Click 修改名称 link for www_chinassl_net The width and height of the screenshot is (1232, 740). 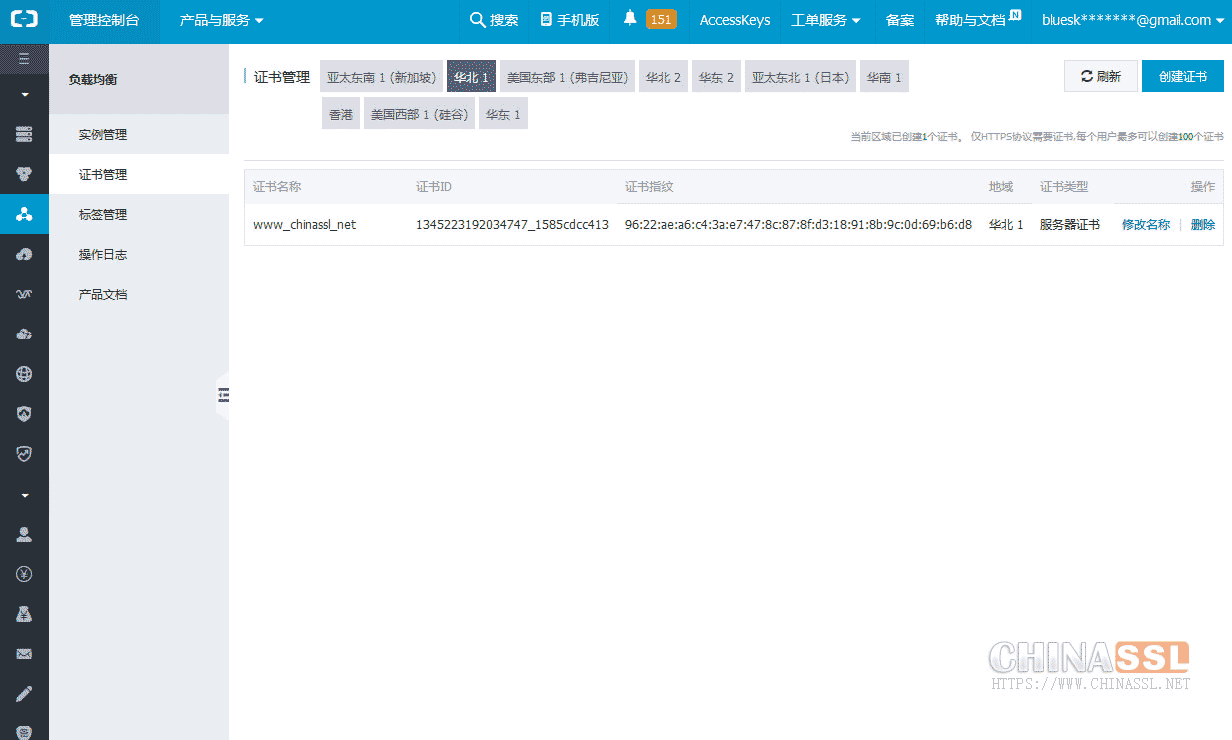[x=1145, y=225]
